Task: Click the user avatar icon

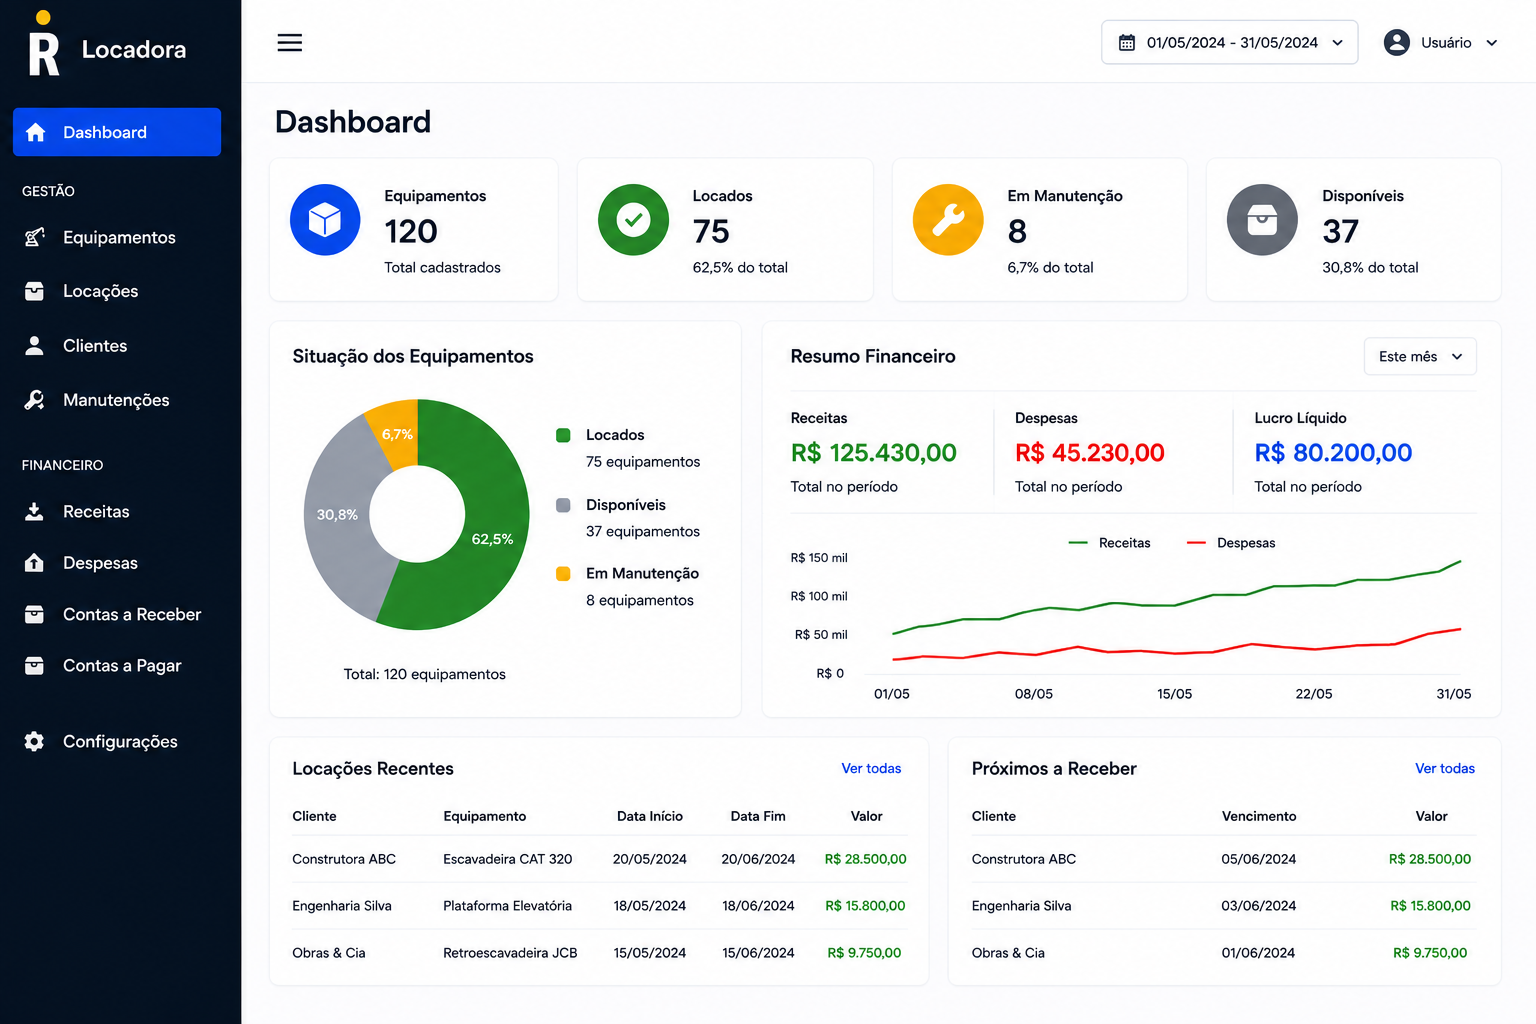Action: pos(1397,42)
